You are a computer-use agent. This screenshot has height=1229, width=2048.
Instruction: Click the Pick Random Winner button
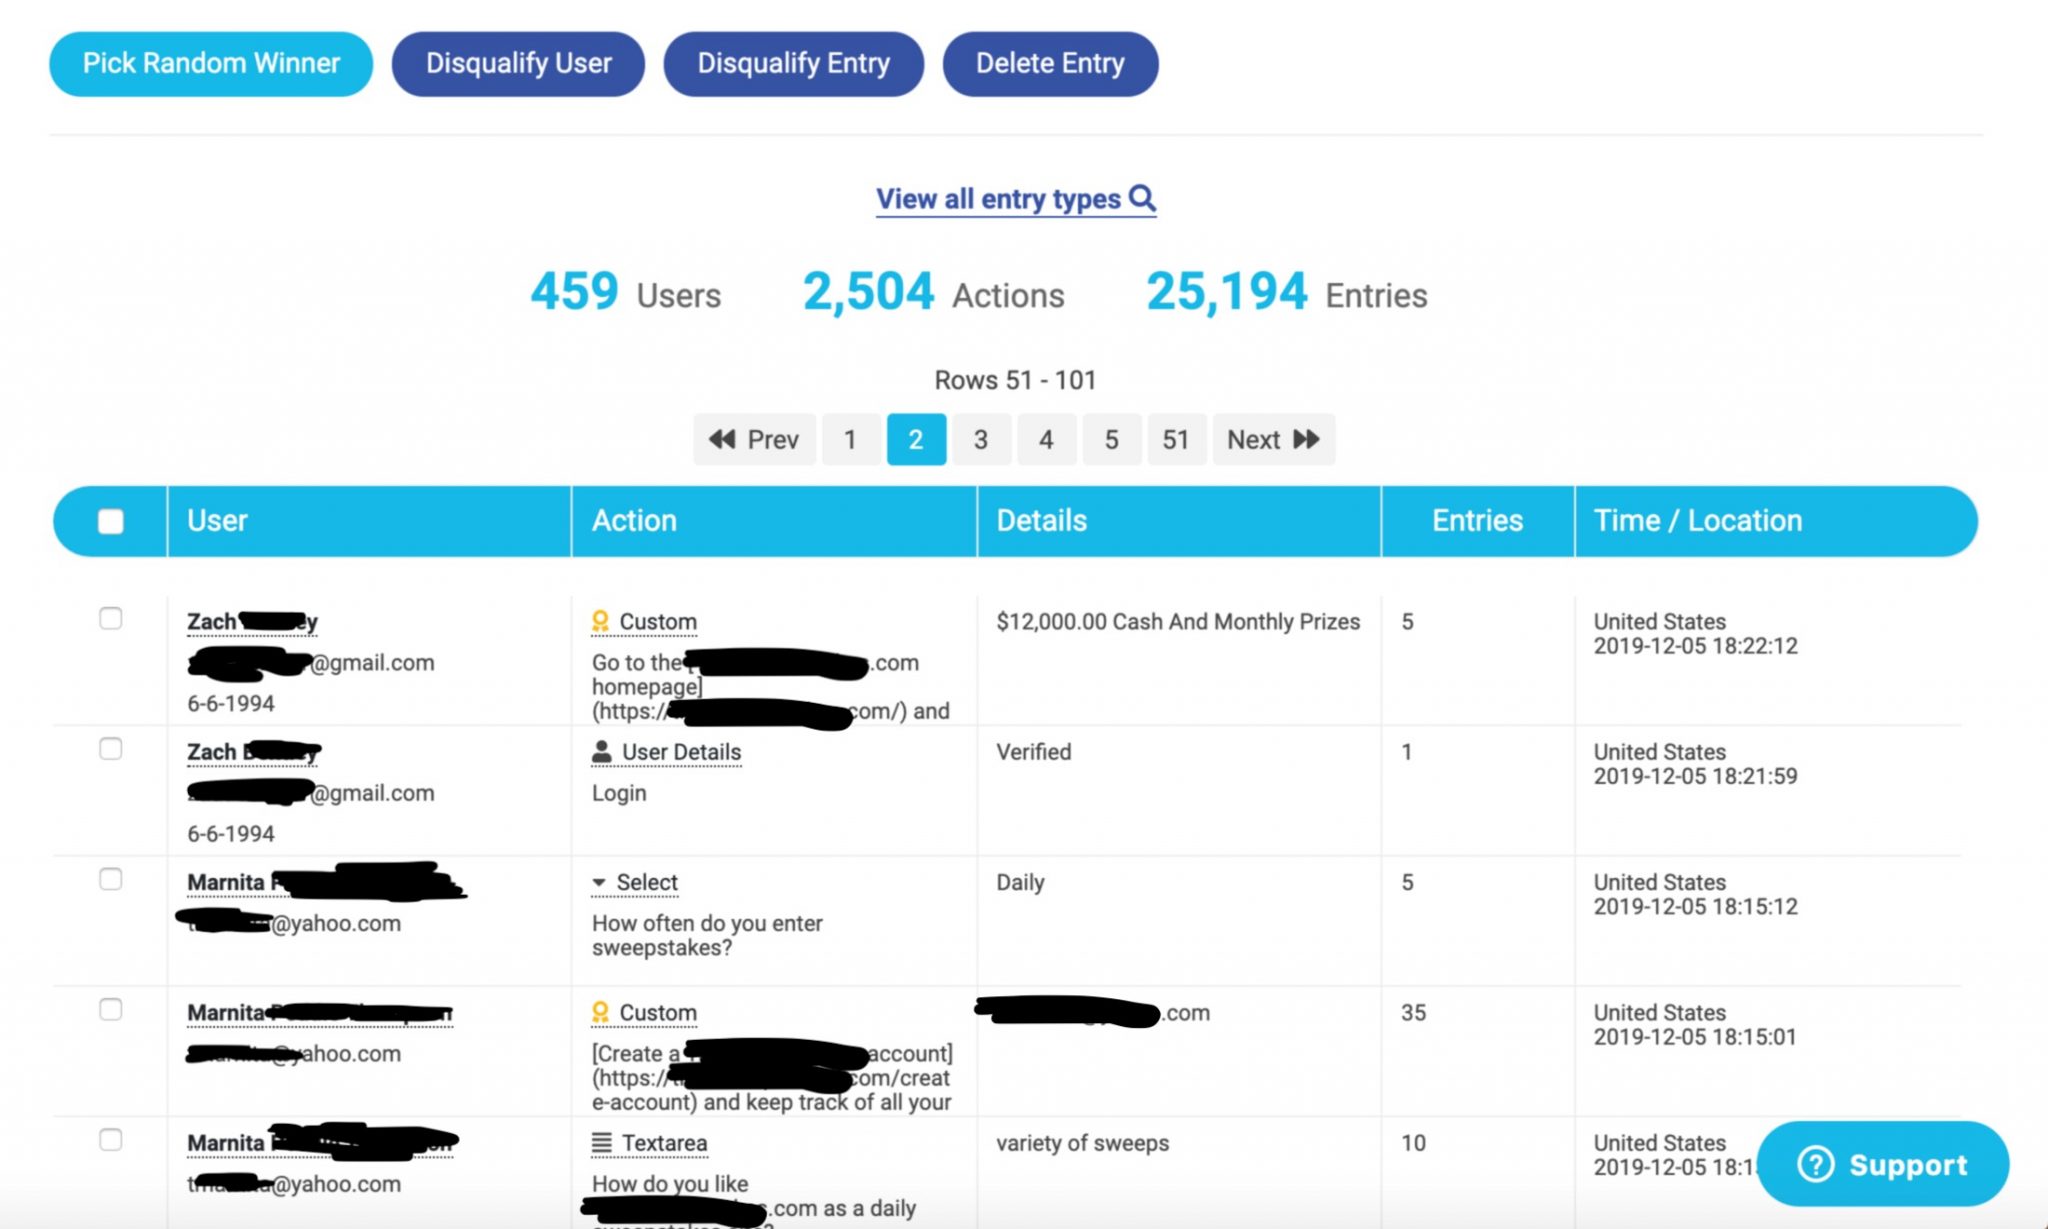[210, 63]
